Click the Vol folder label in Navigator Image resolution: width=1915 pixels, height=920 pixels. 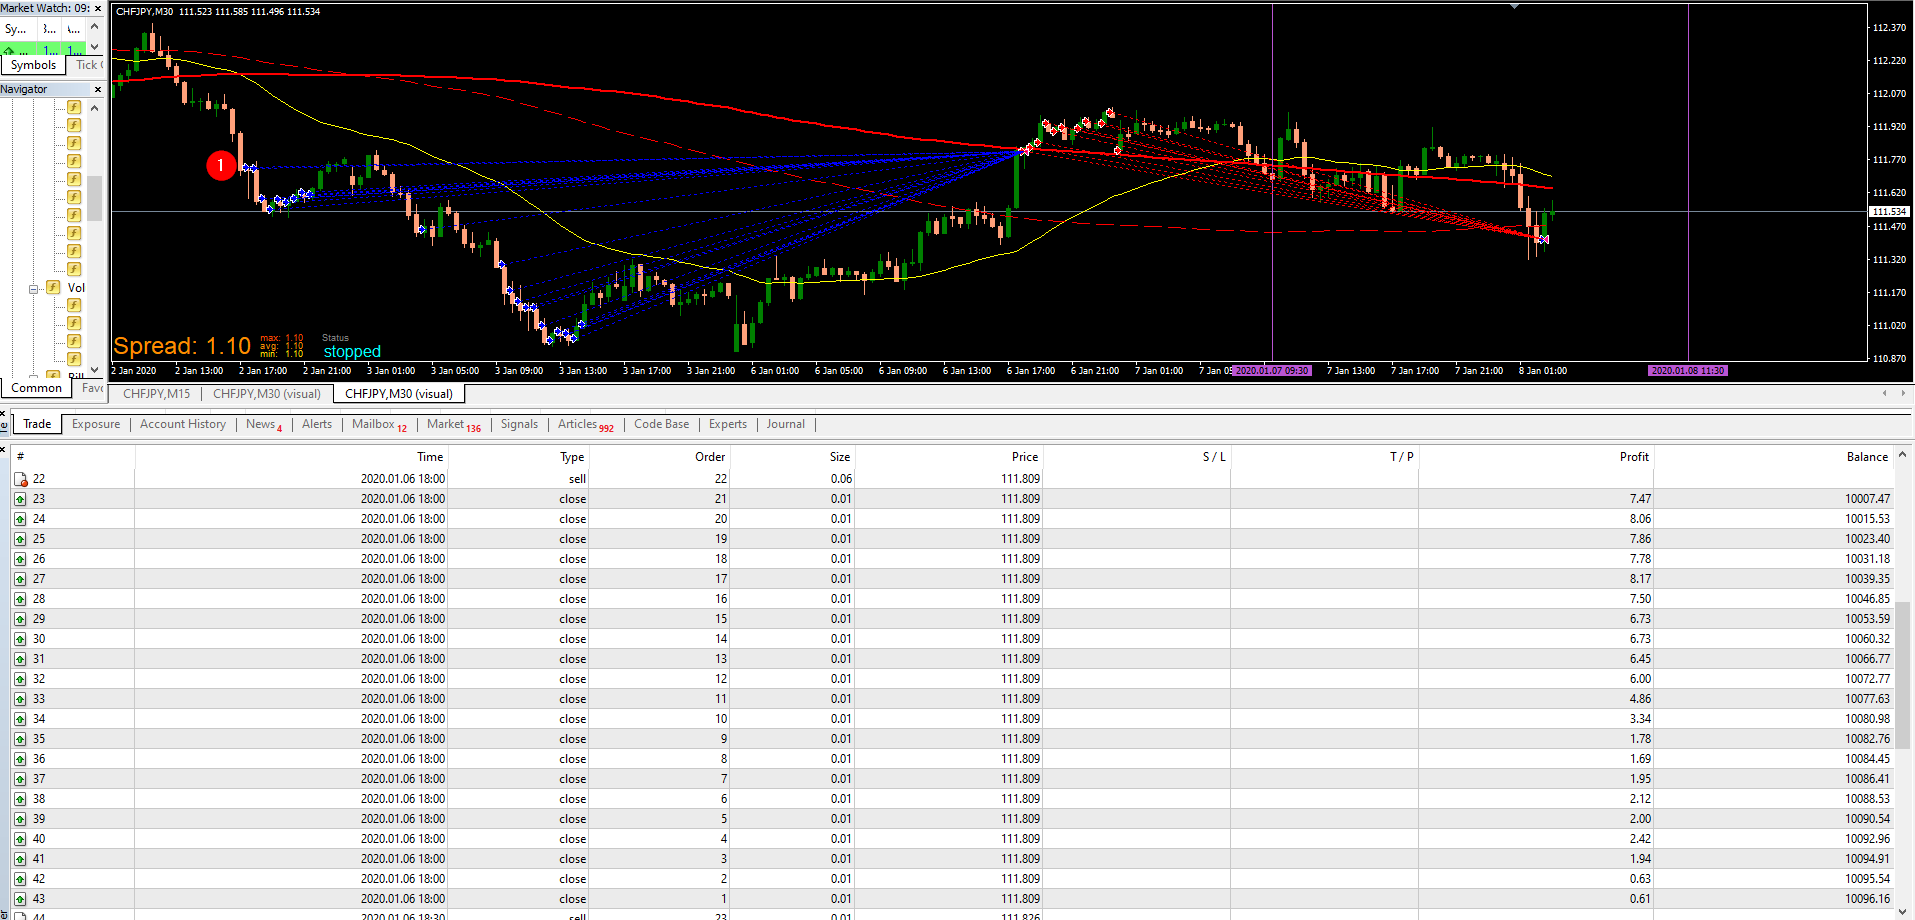tap(76, 288)
